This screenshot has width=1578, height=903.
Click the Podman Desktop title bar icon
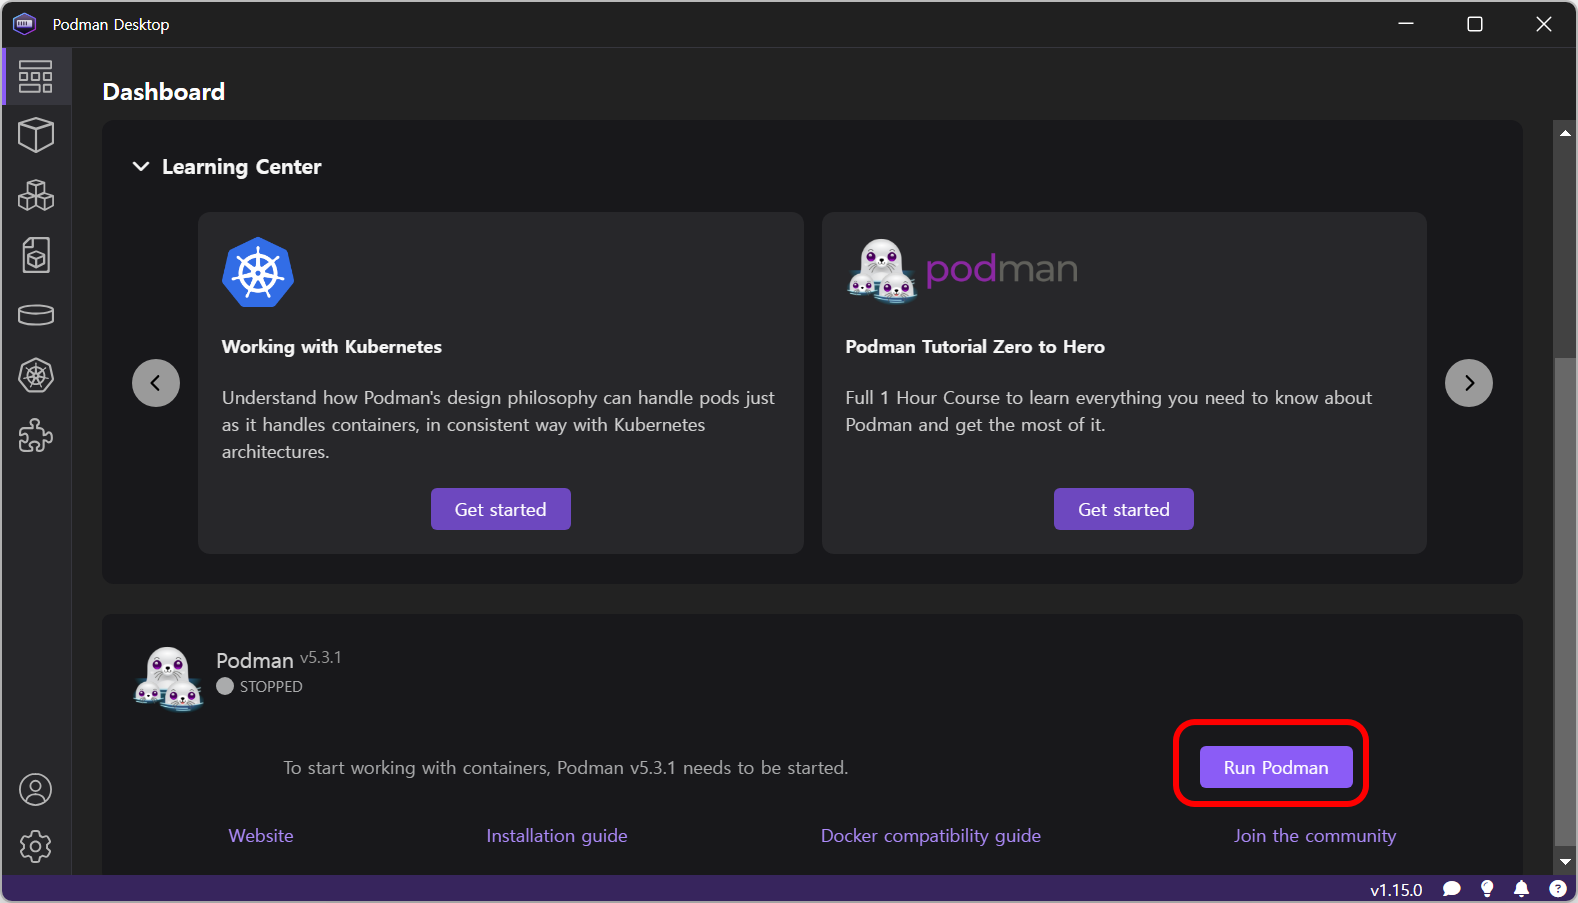(24, 24)
